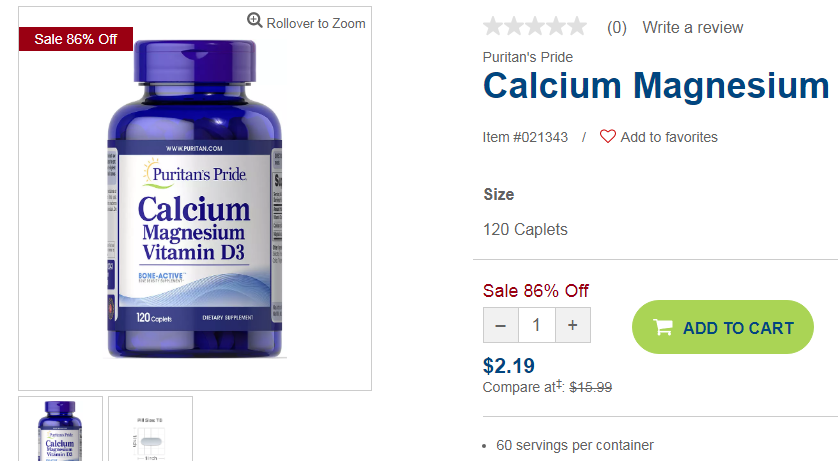
Task: Click the first rating star
Action: (x=493, y=26)
